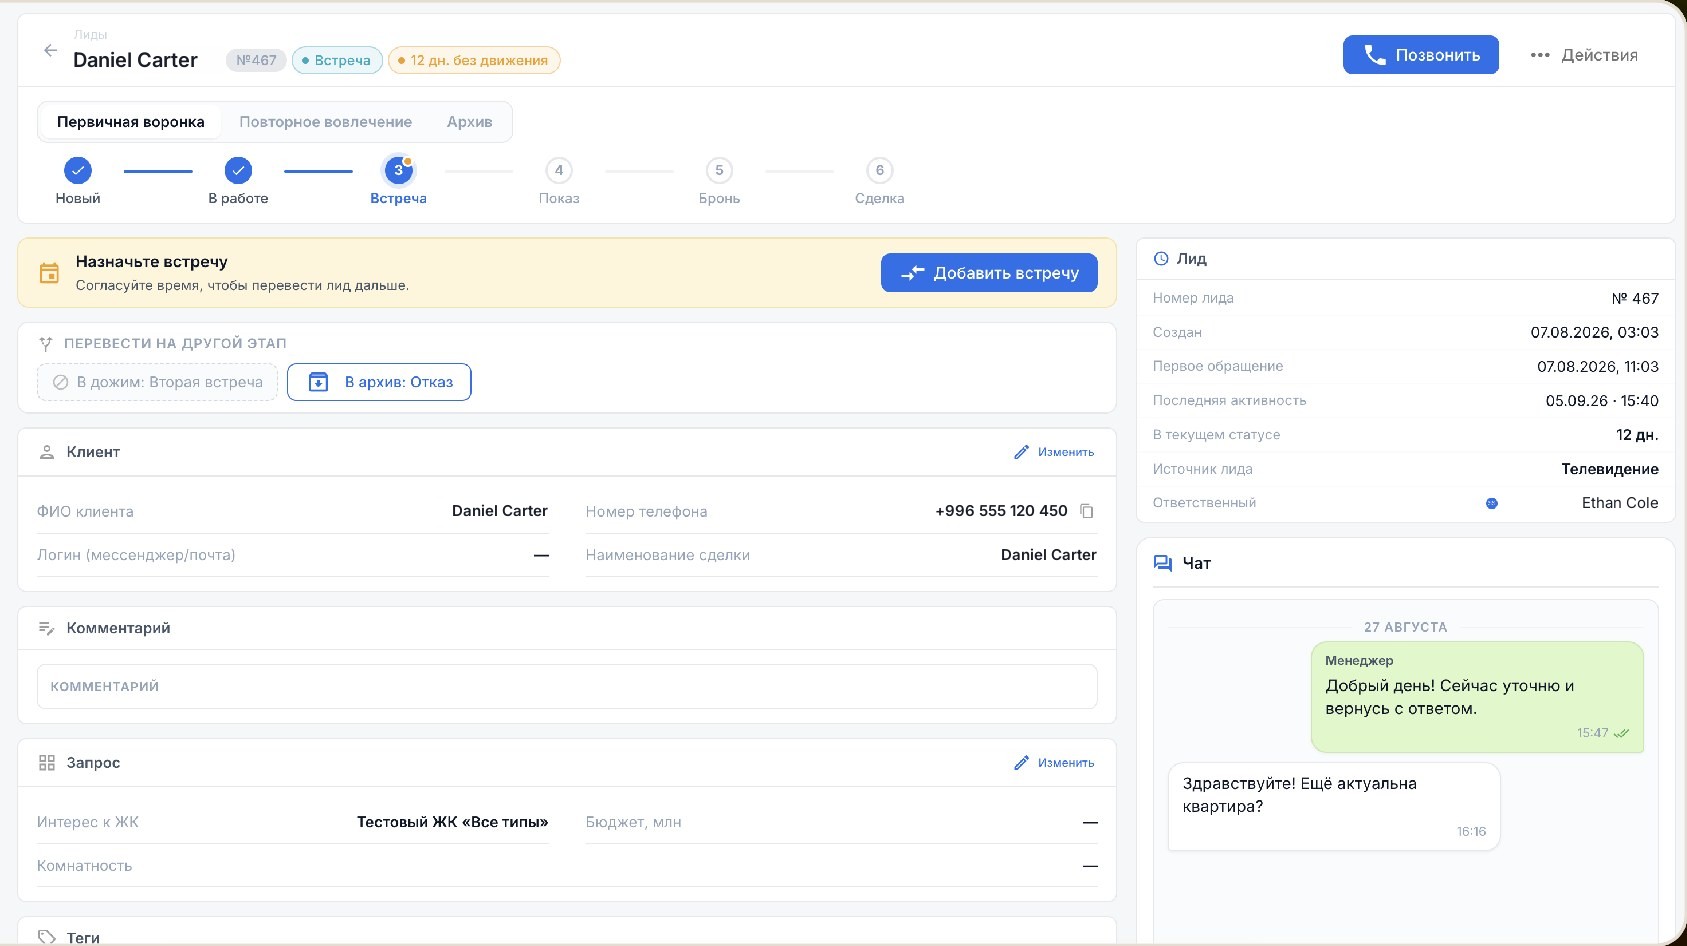Click В дожим: Вторая встреча button
This screenshot has width=1687, height=946.
pos(157,382)
